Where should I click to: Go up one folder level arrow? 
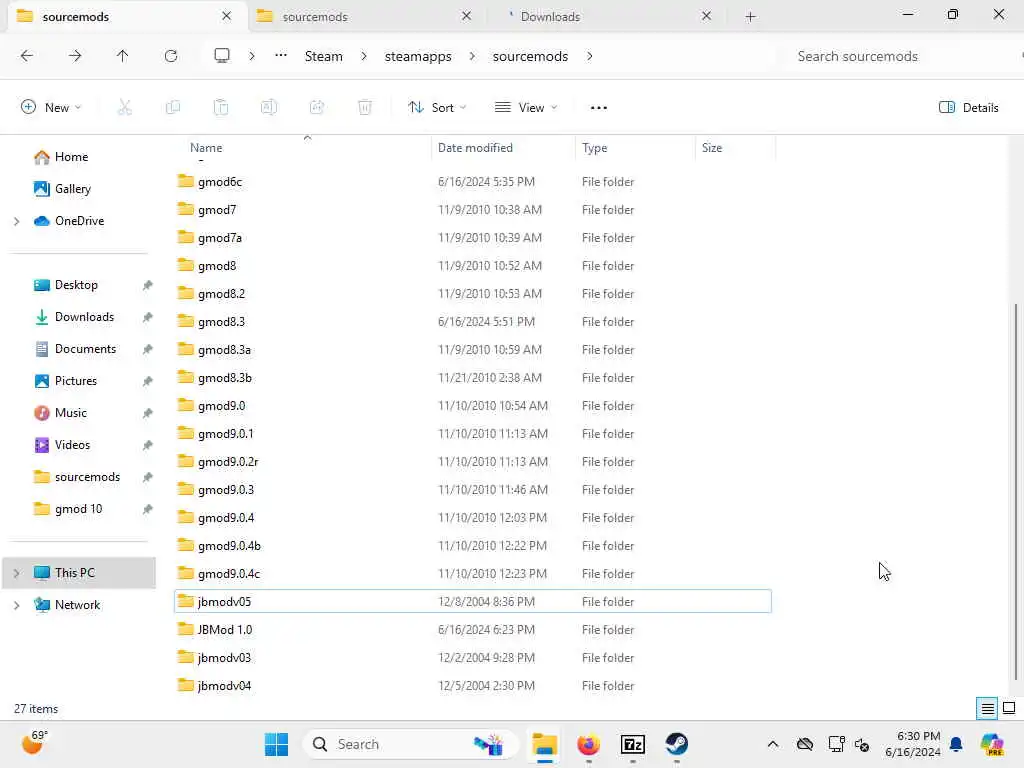coord(123,56)
